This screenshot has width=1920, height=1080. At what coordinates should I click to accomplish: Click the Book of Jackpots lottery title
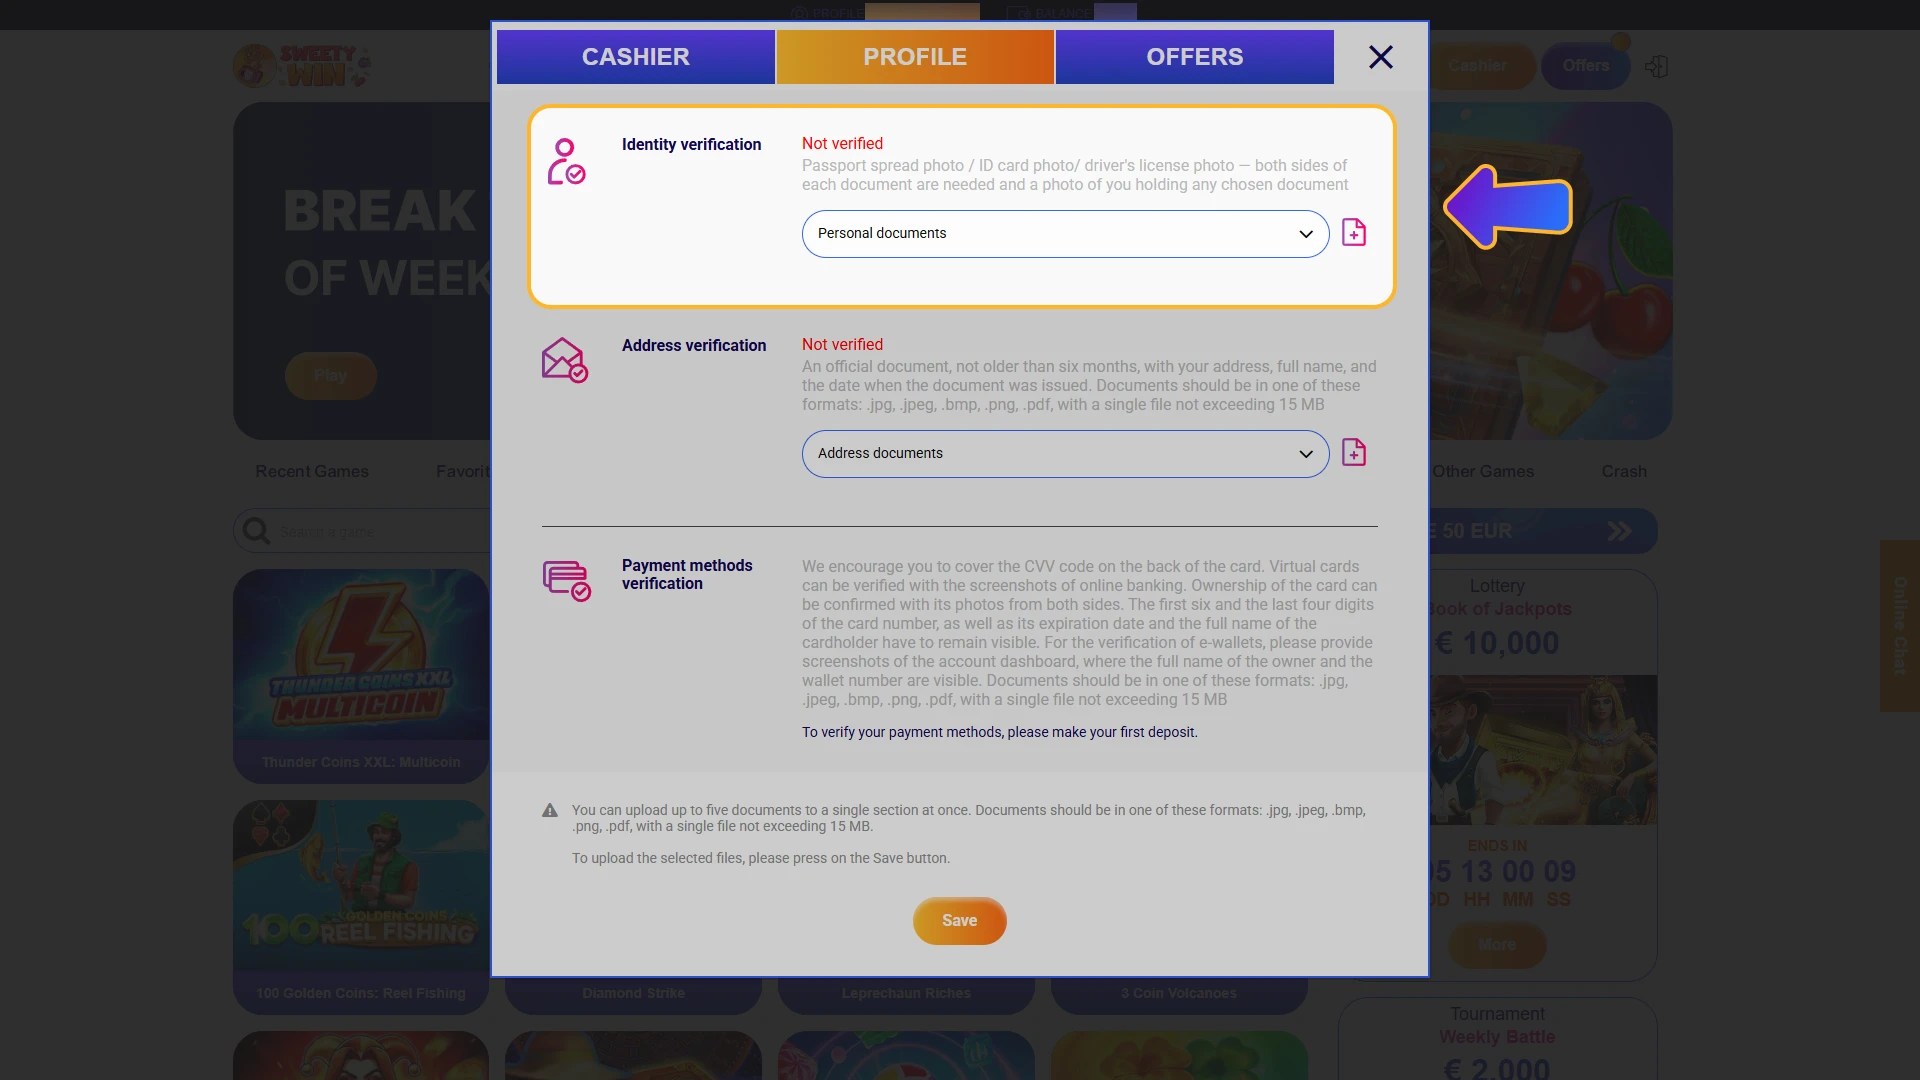1500,610
